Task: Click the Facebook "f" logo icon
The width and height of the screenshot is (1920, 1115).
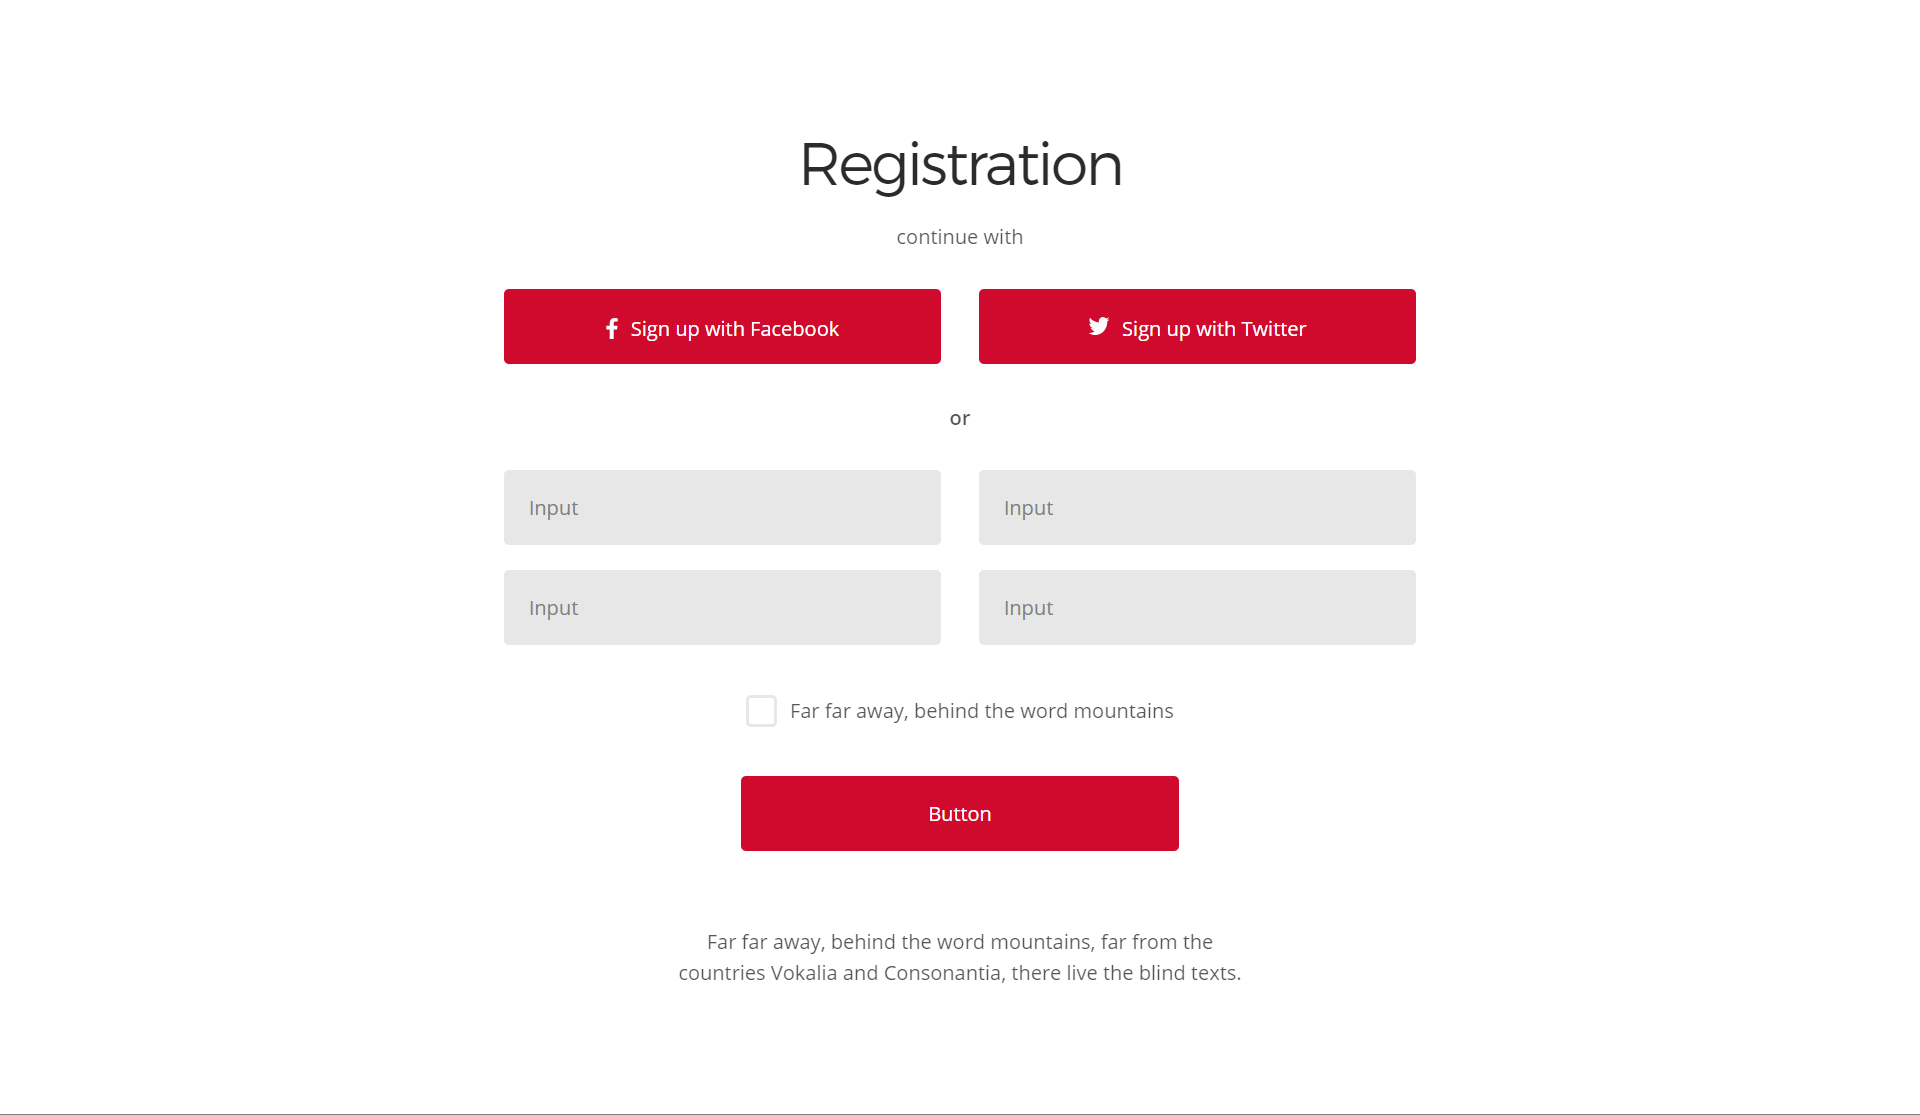Action: pyautogui.click(x=612, y=328)
